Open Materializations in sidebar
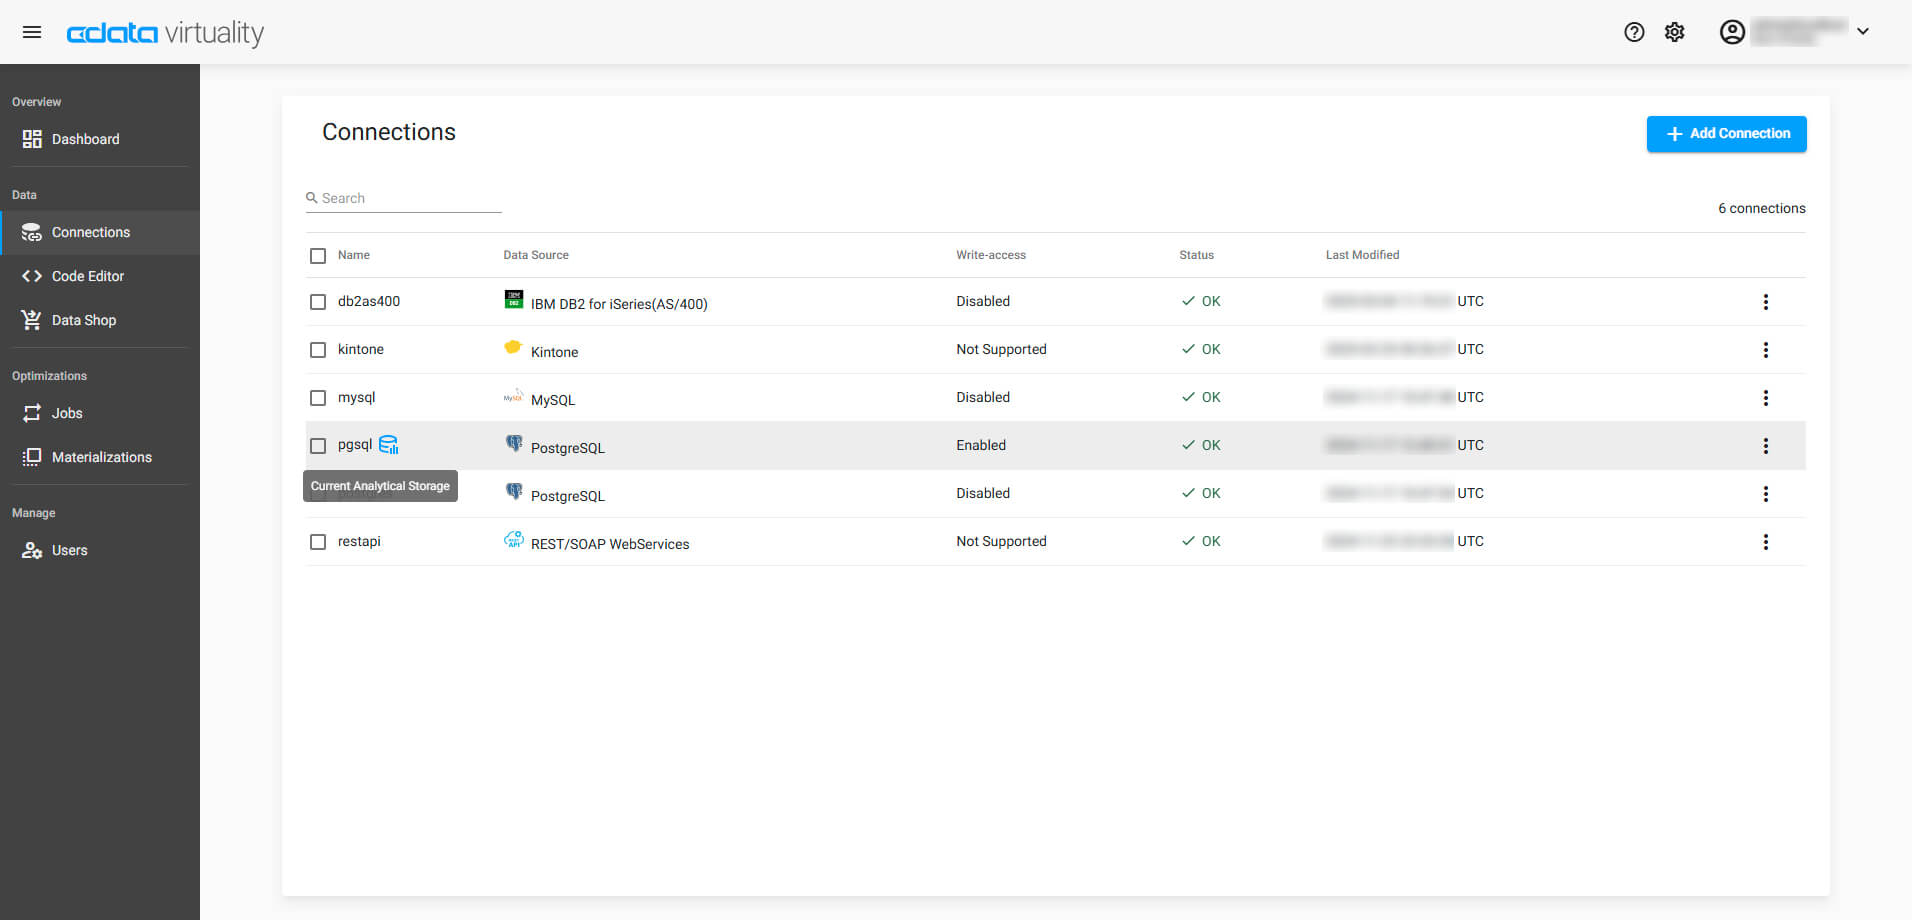1912x920 pixels. [100, 457]
